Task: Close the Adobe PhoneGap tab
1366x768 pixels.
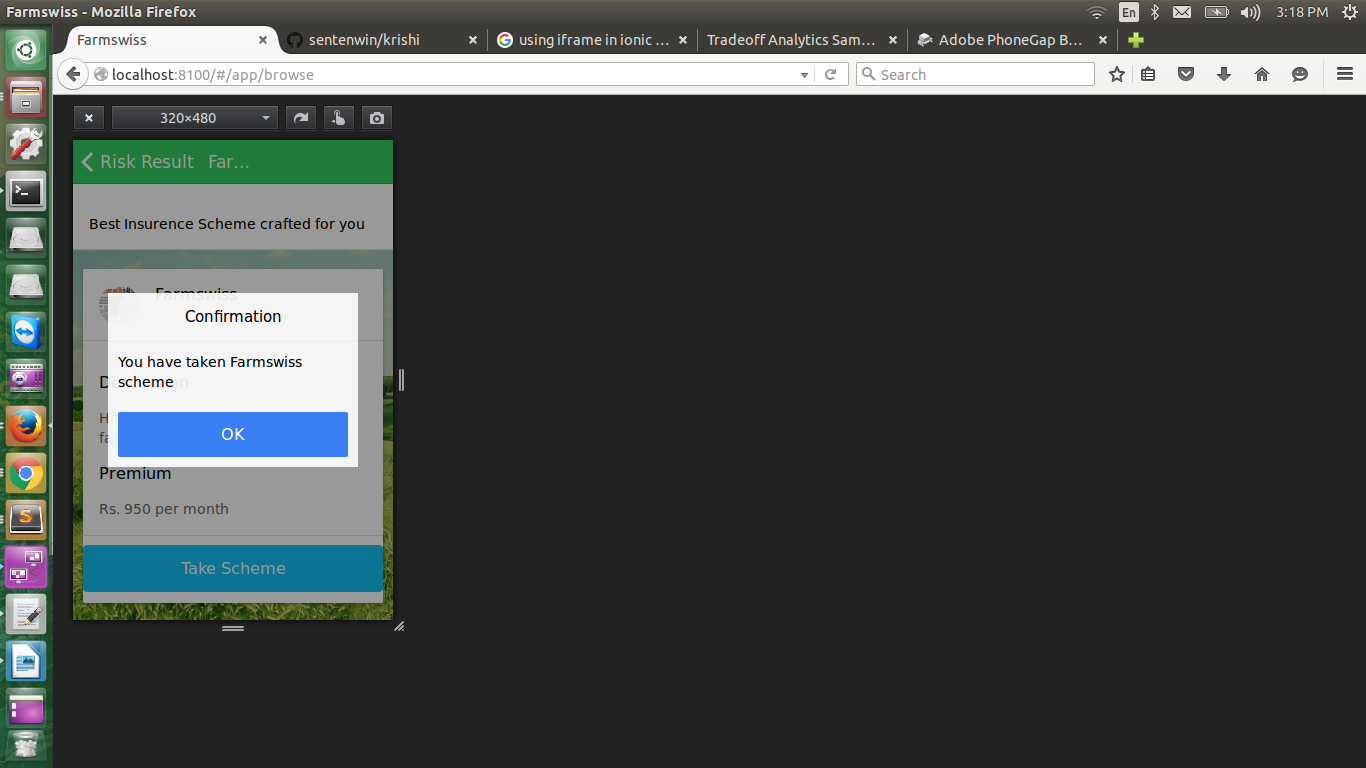Action: click(1103, 40)
